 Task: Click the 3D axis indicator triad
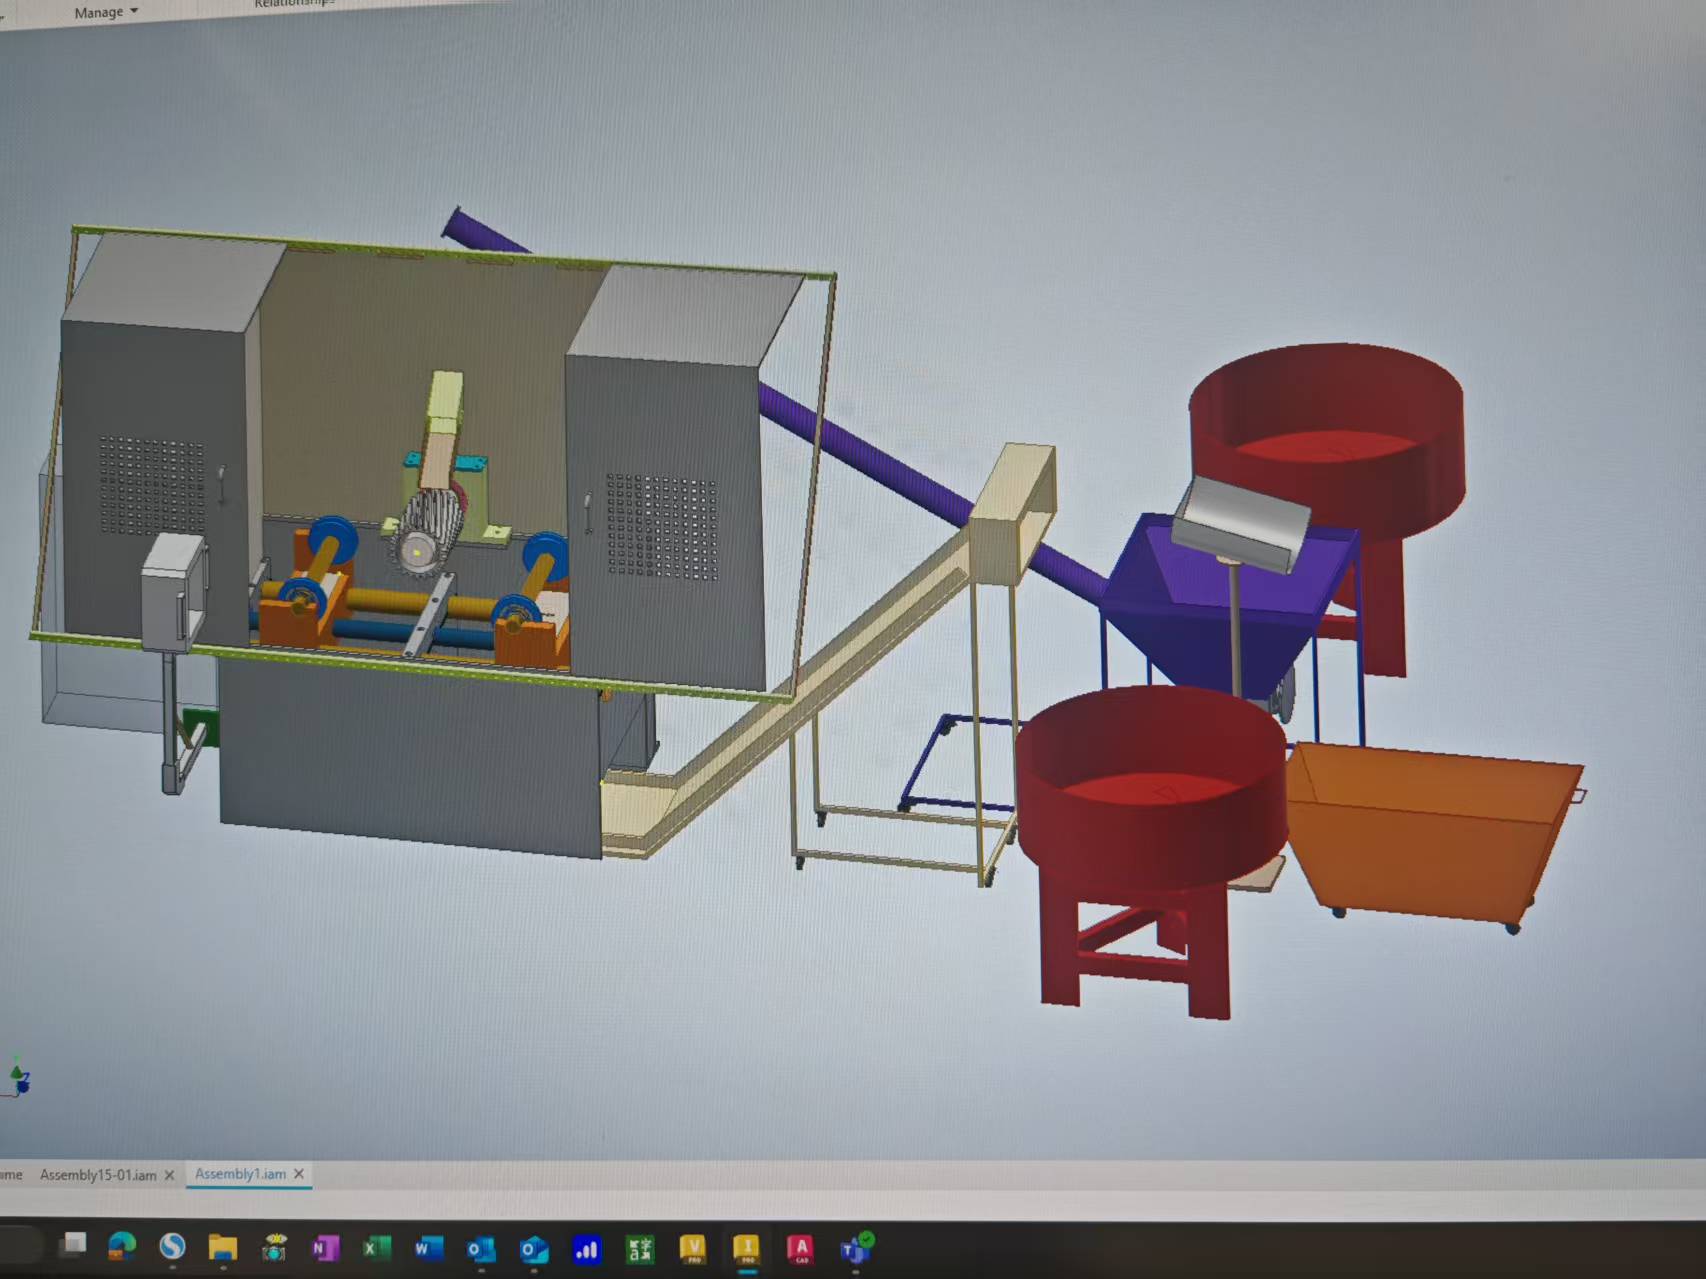pyautogui.click(x=18, y=1078)
